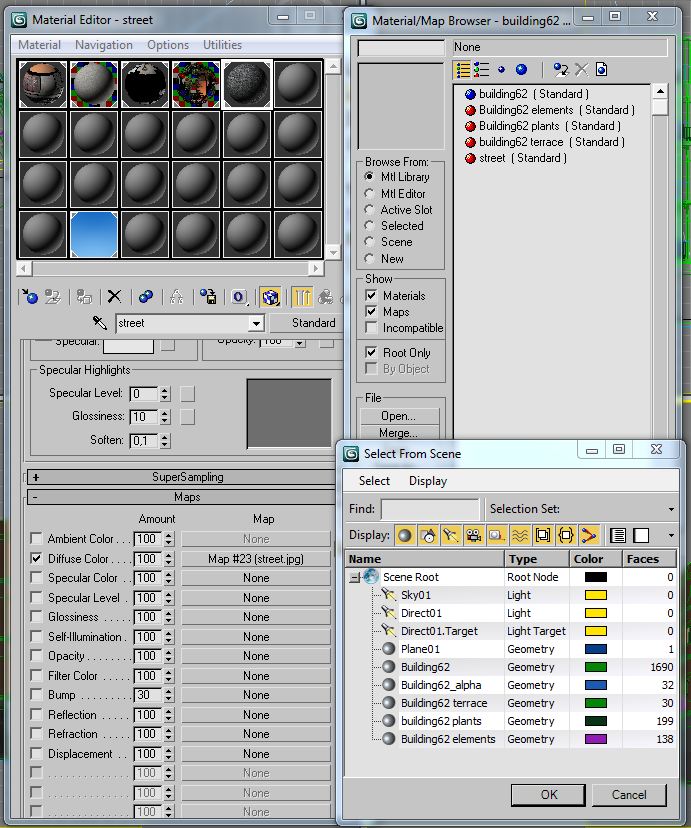This screenshot has height=828, width=691.
Task: Click Open... button in File group
Action: pos(399,416)
